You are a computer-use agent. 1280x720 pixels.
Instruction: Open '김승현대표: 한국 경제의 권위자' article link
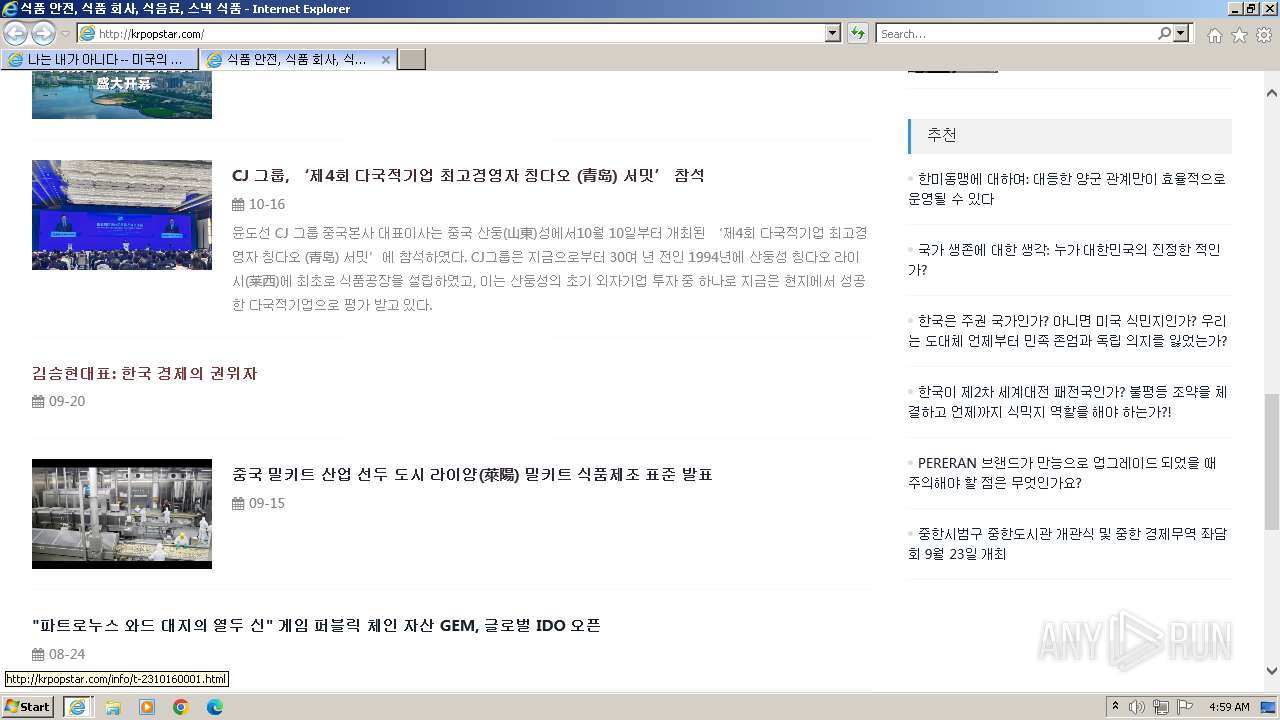click(144, 373)
